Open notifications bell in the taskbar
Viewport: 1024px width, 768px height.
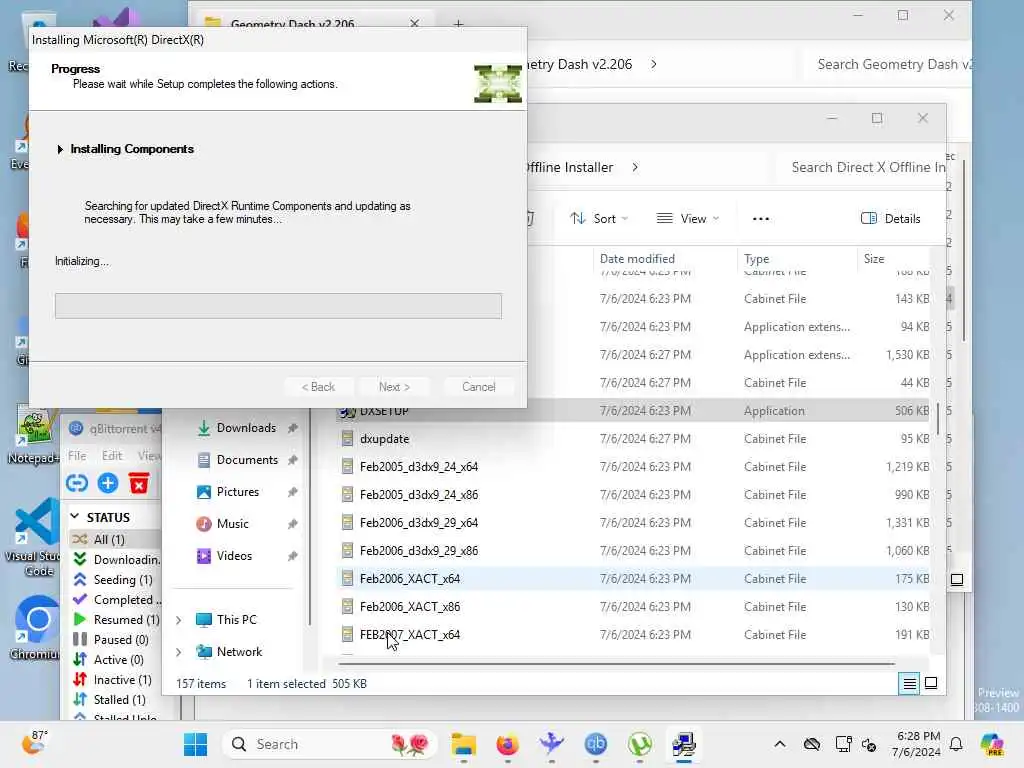point(956,744)
